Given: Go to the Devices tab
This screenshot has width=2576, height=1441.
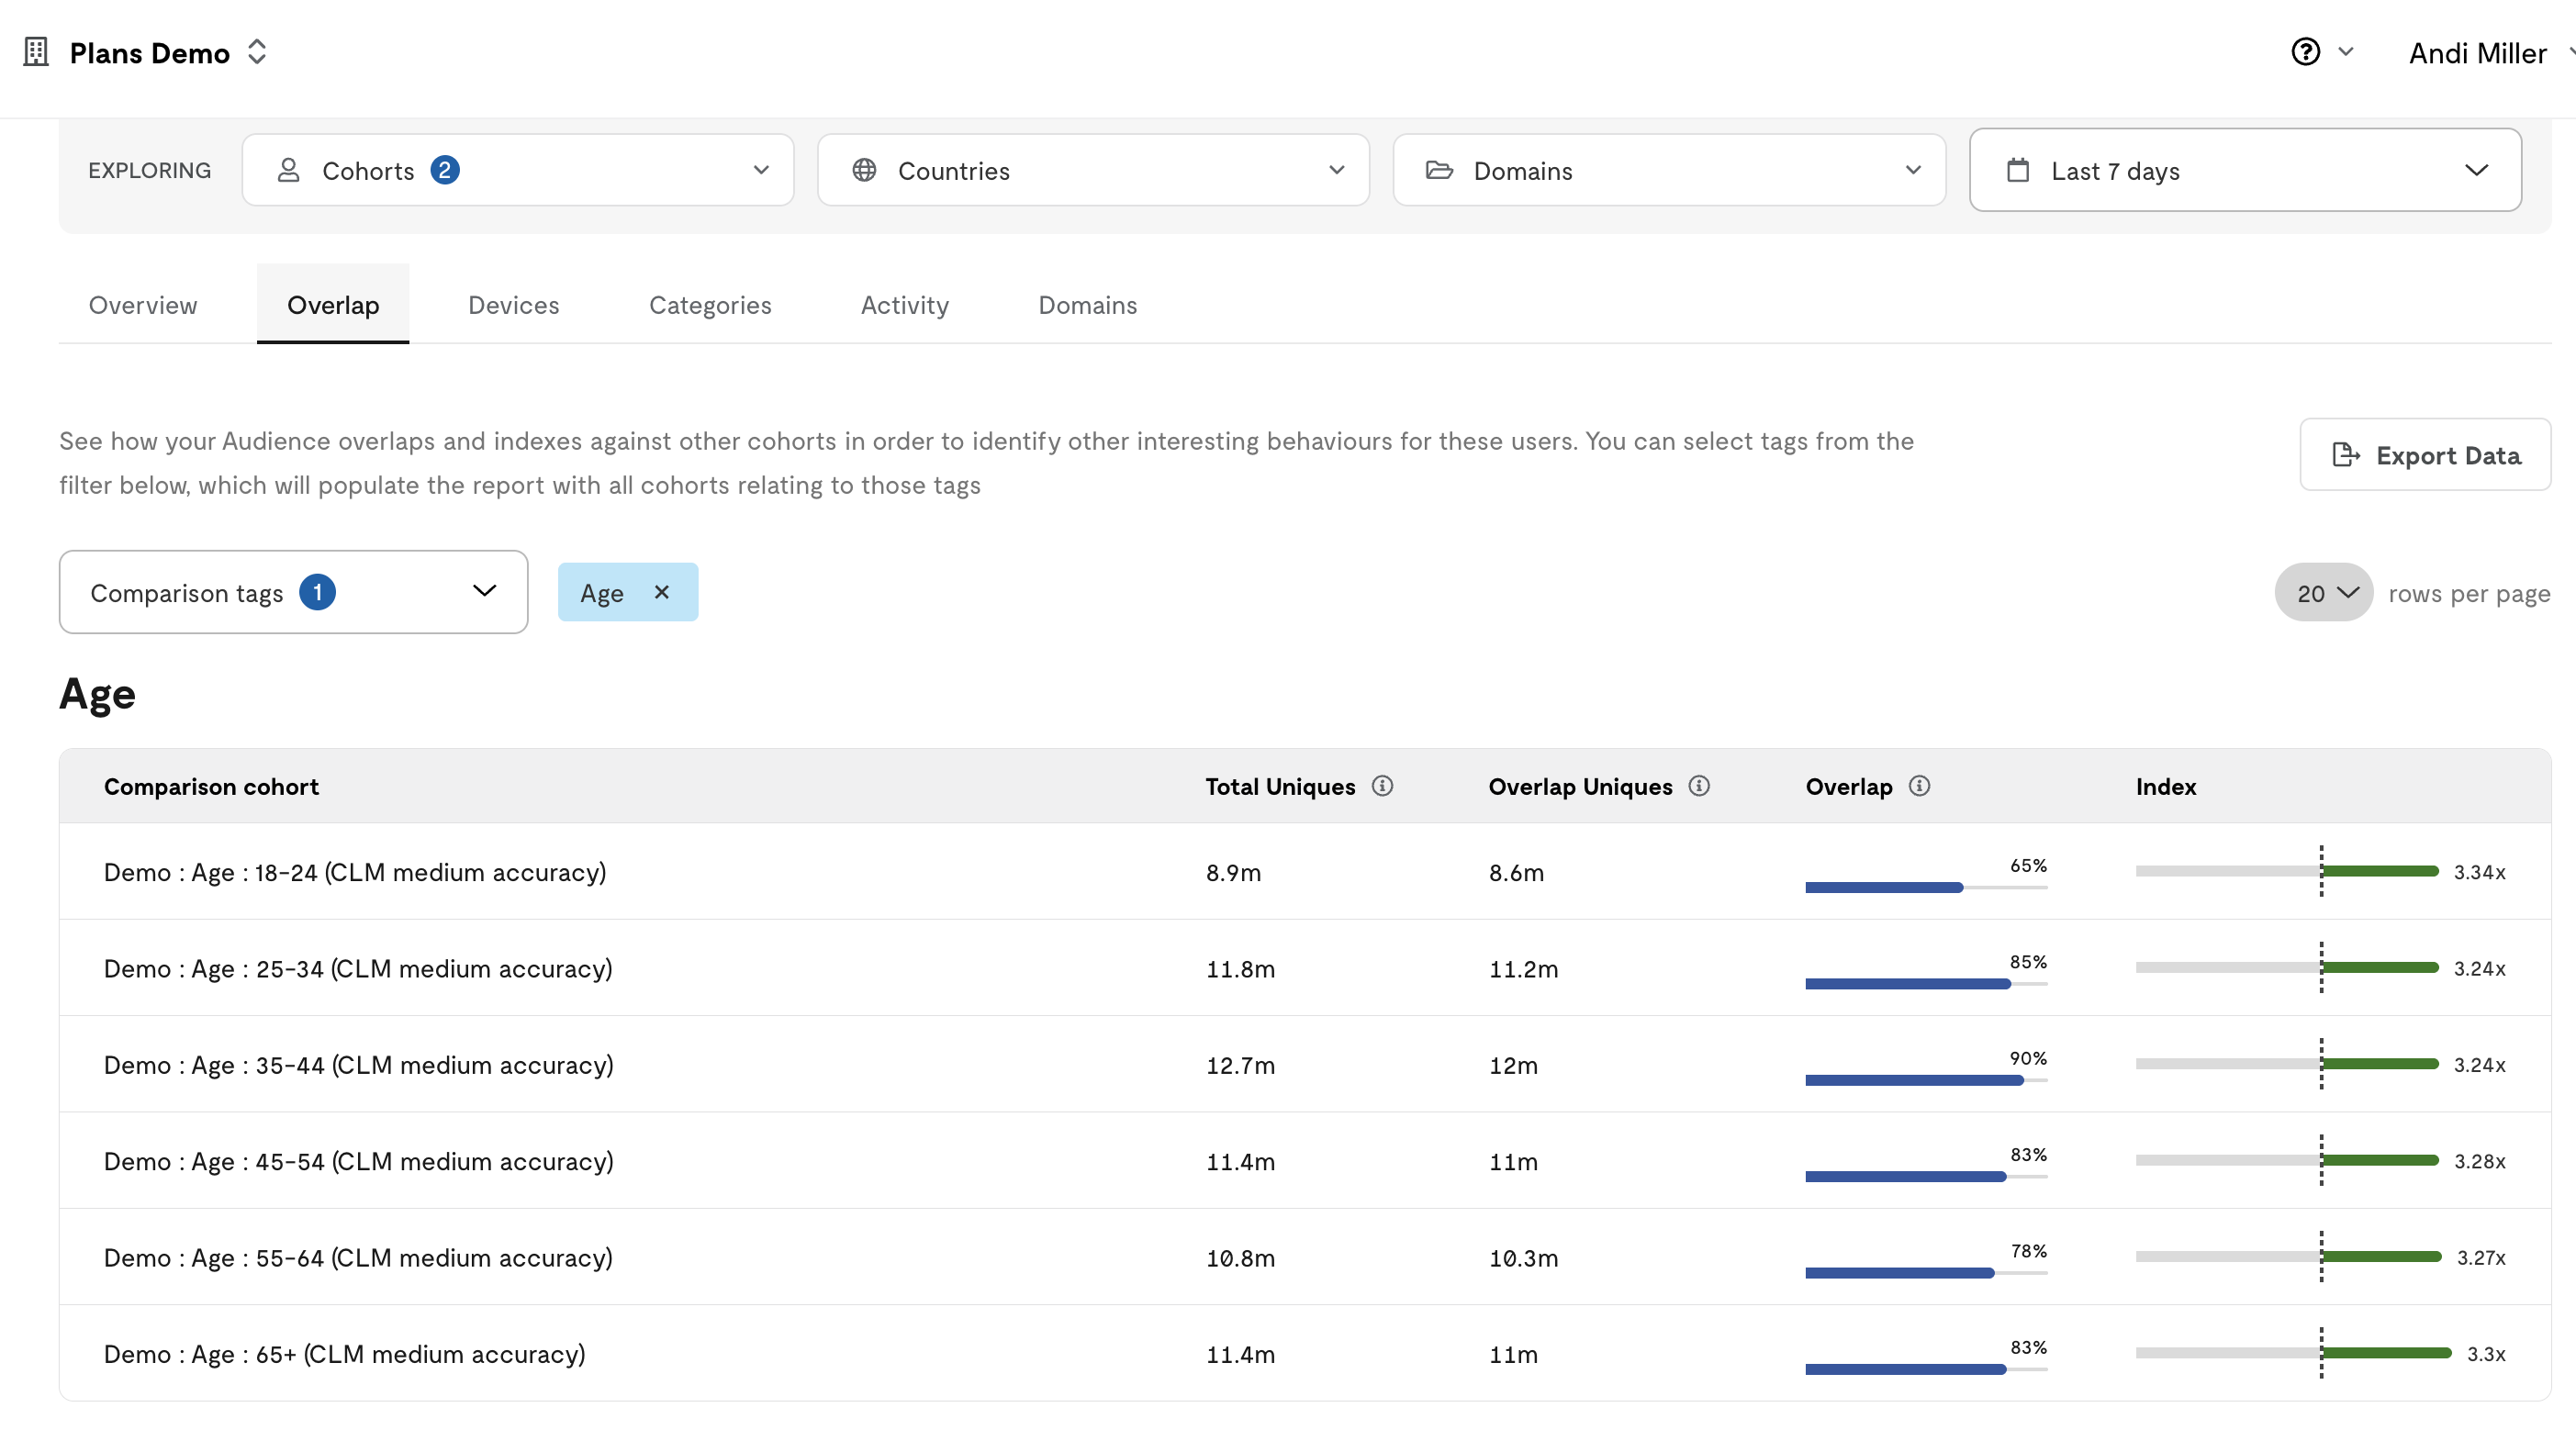Looking at the screenshot, I should 514,305.
